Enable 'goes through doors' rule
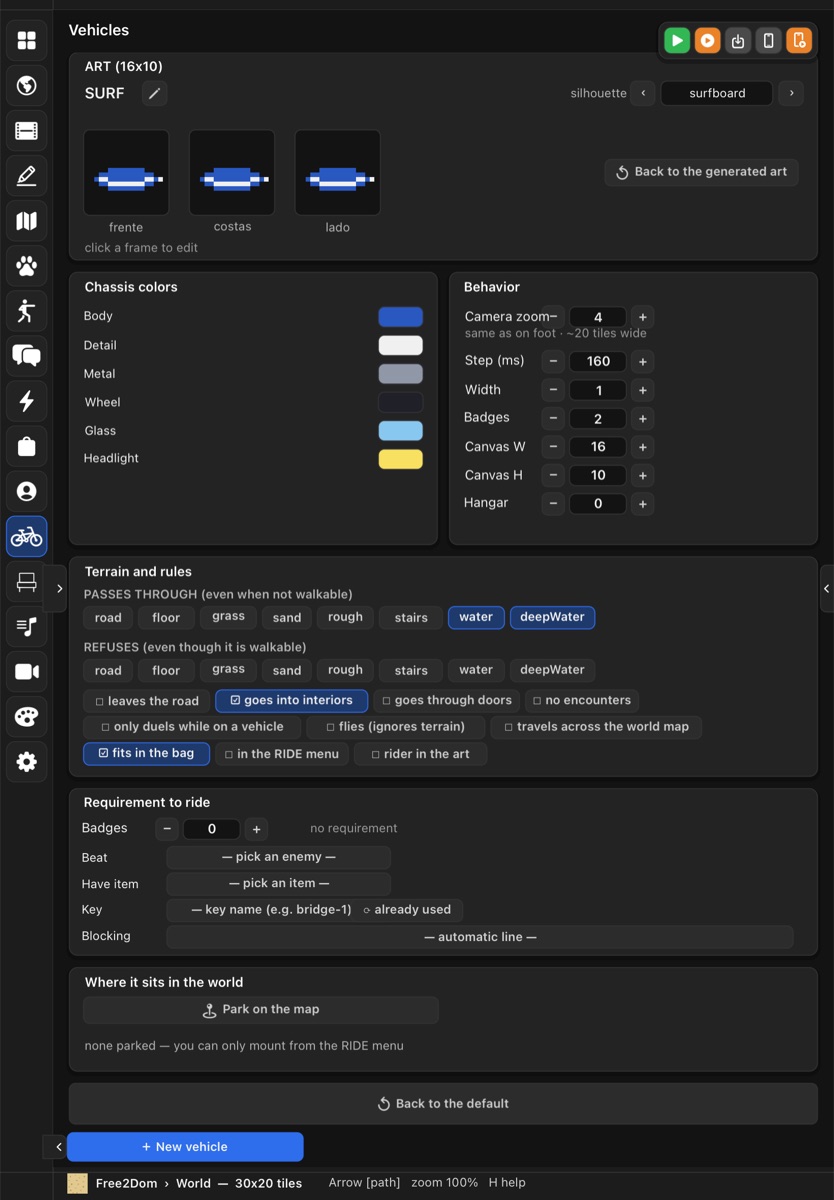 pos(447,701)
